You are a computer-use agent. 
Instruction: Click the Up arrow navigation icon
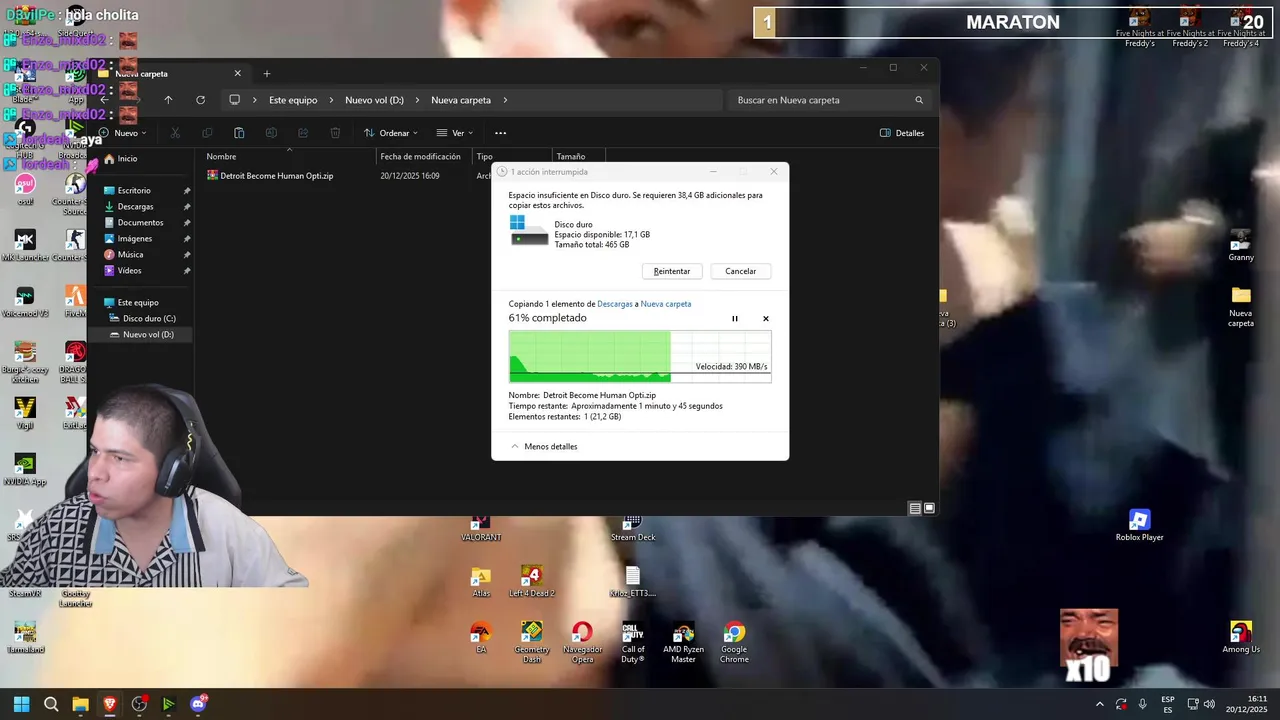168,100
